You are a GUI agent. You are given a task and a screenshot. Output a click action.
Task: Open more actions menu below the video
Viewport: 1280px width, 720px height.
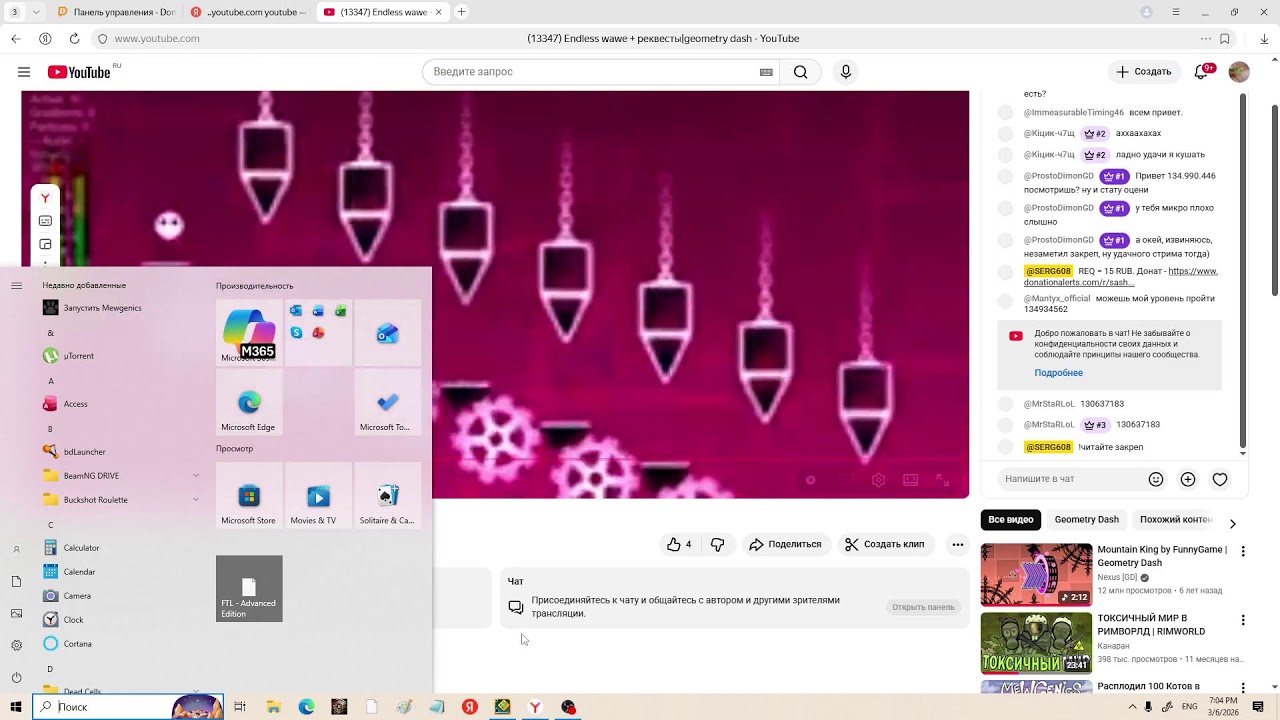958,544
